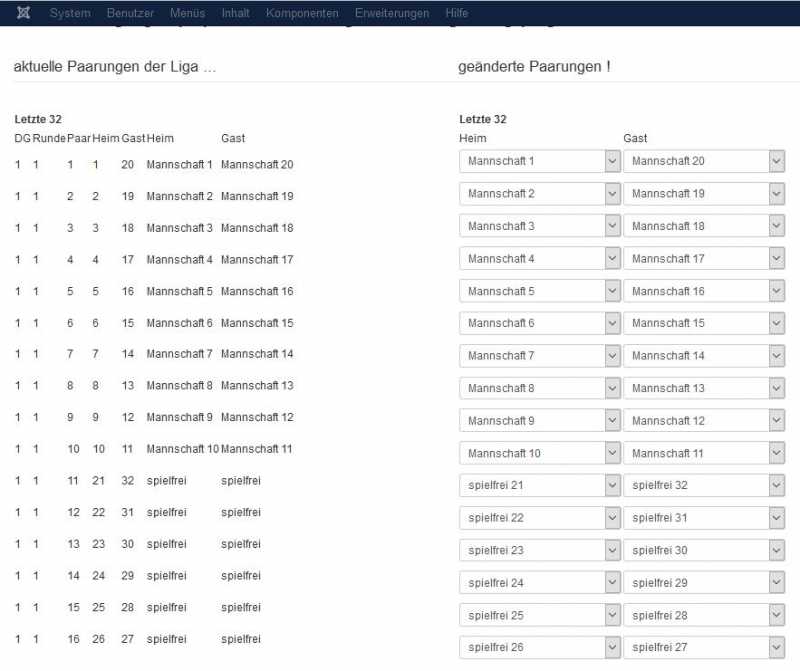
Task: Expand the spielfrei 31 guest dropdown
Action: (x=704, y=518)
